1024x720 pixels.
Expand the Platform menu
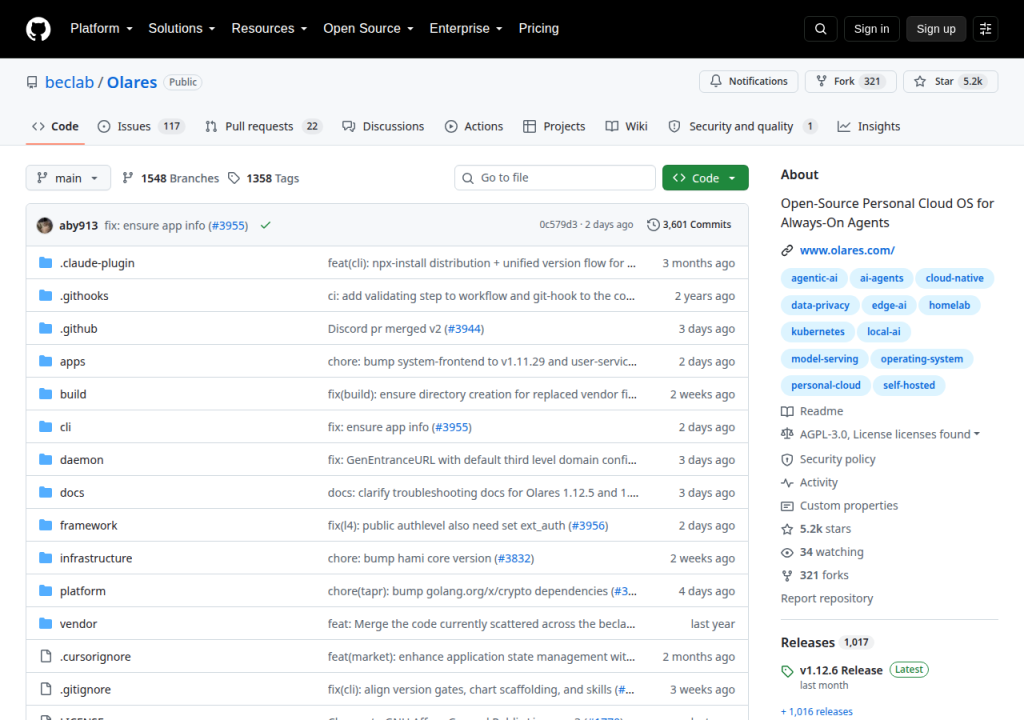click(x=101, y=29)
